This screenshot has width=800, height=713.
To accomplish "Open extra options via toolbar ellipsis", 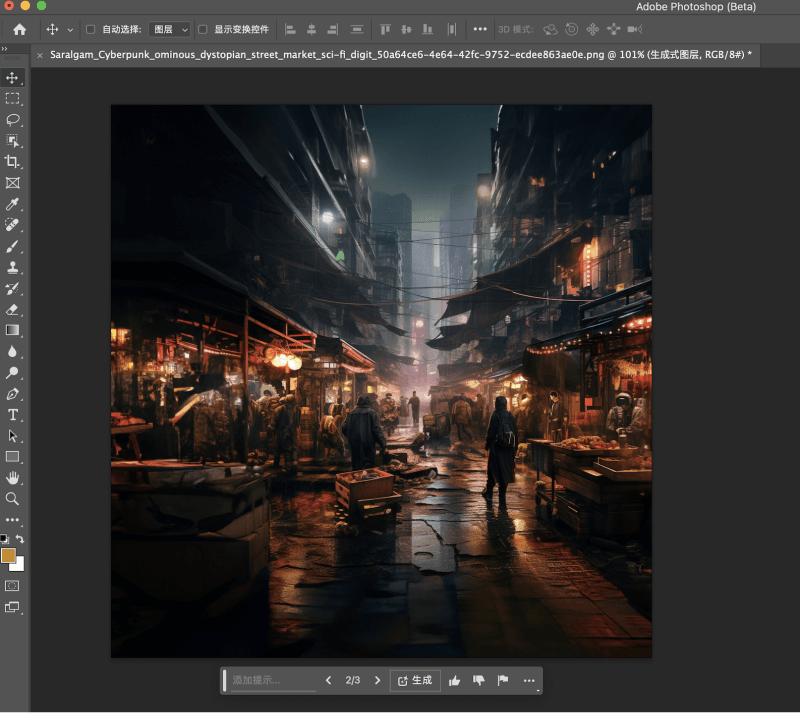I will pos(479,29).
